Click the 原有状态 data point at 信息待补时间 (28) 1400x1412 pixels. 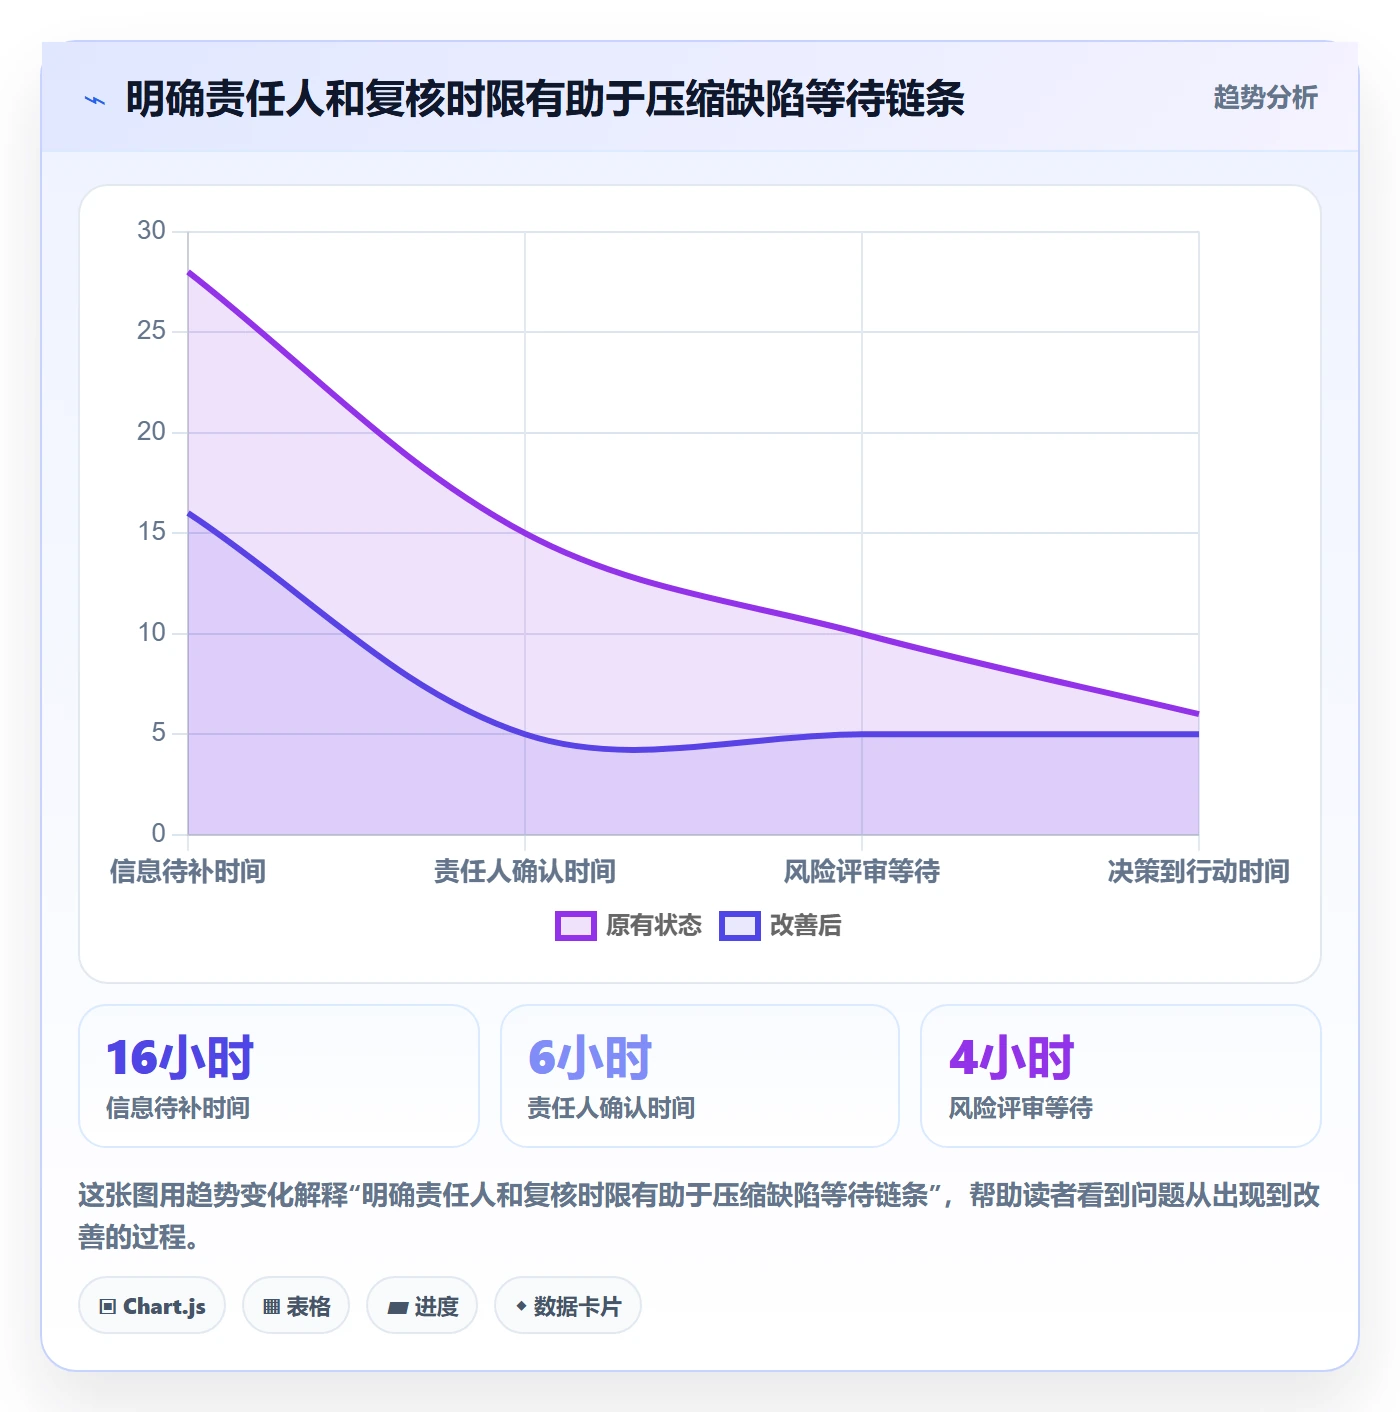[188, 272]
